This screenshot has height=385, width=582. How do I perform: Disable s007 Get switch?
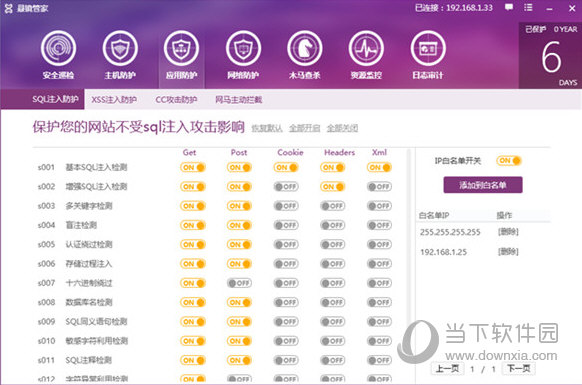click(x=193, y=283)
